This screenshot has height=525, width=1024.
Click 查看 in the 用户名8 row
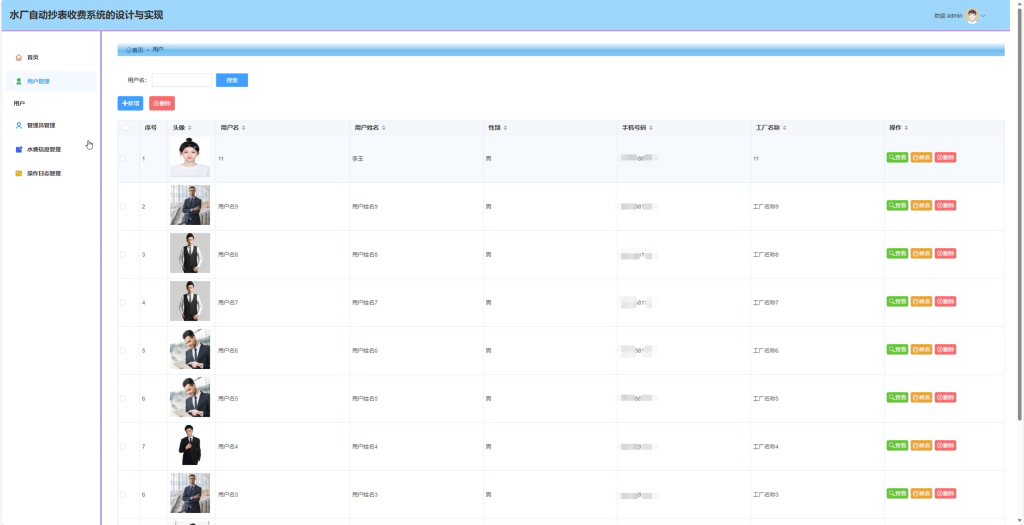click(897, 253)
